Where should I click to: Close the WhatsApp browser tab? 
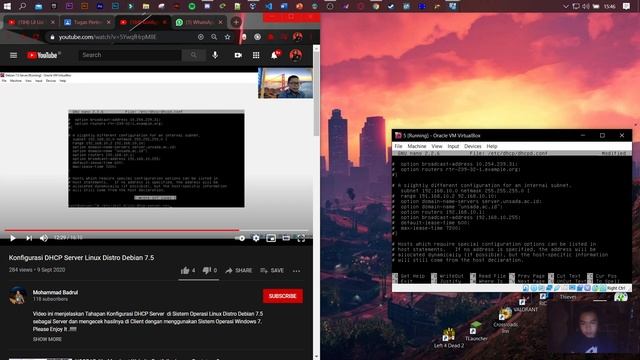click(x=220, y=22)
